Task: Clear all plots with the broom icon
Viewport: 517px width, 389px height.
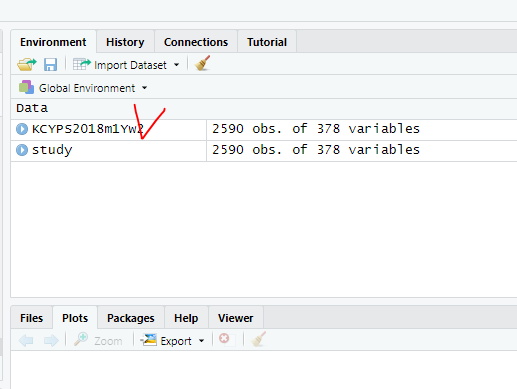Action: pyautogui.click(x=259, y=339)
